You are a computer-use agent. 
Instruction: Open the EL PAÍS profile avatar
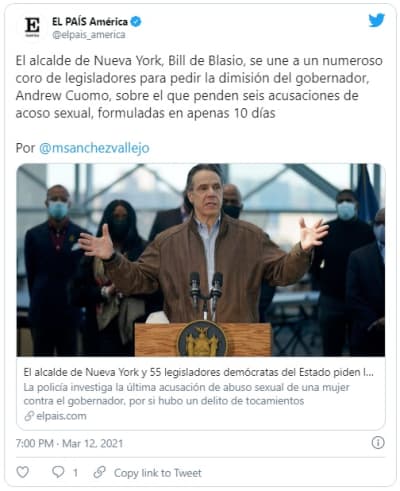pyautogui.click(x=32, y=27)
